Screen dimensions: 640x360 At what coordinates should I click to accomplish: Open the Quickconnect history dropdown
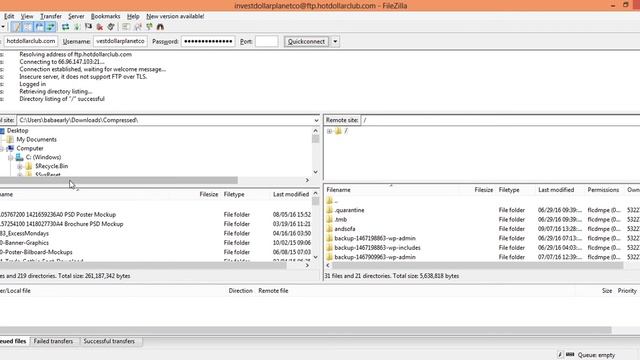[335, 41]
